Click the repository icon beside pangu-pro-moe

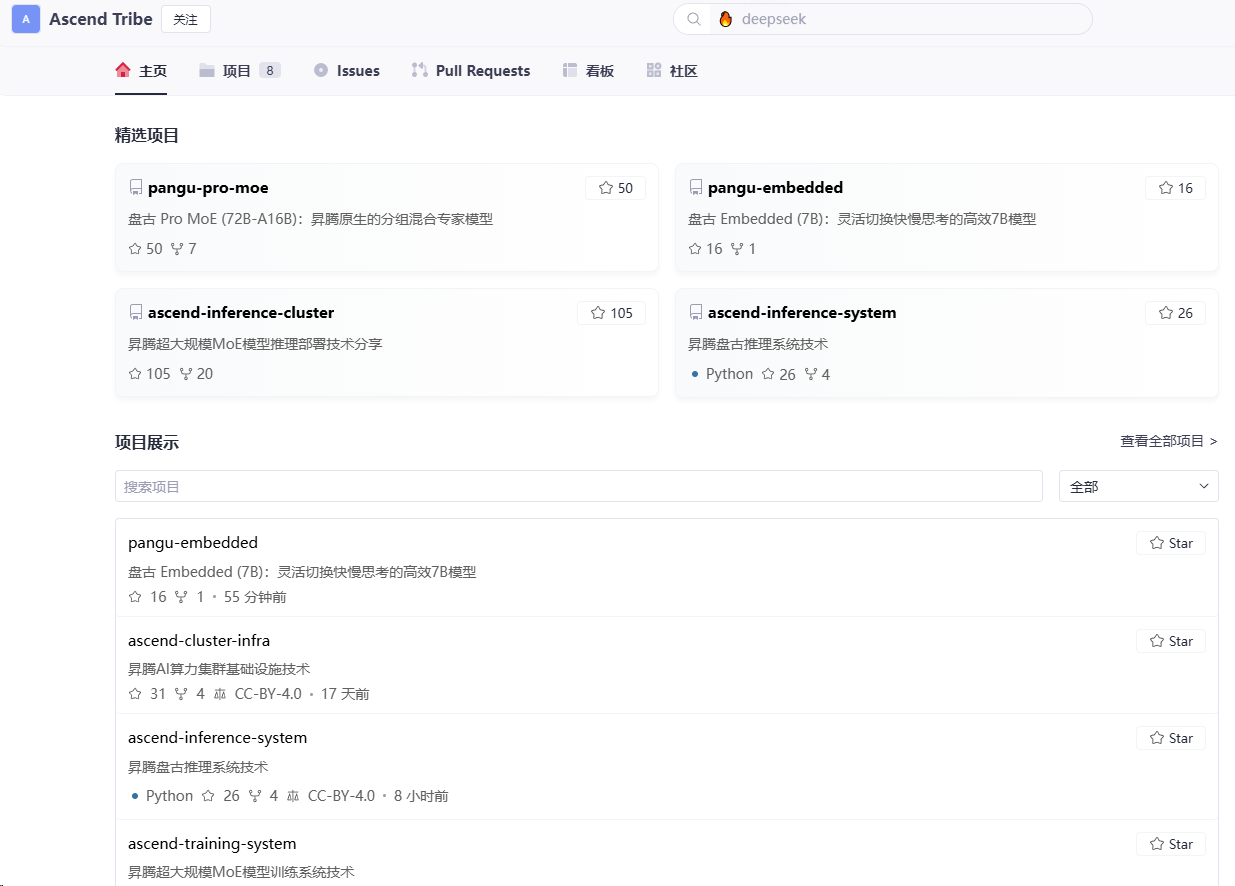pos(136,187)
